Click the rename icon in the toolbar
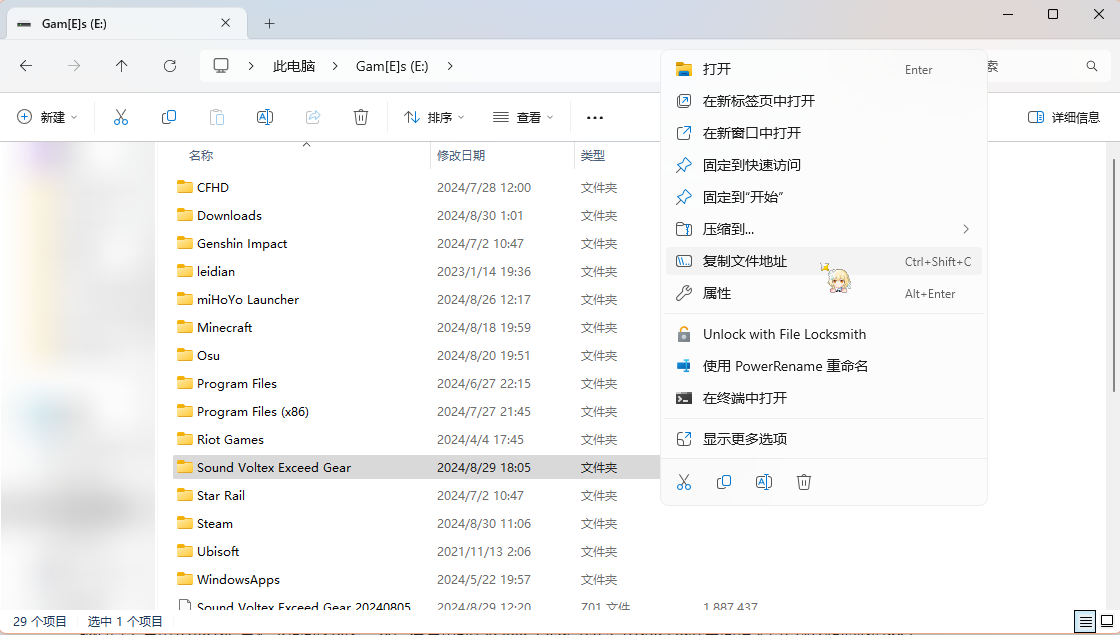The height and width of the screenshot is (635, 1120). point(265,117)
